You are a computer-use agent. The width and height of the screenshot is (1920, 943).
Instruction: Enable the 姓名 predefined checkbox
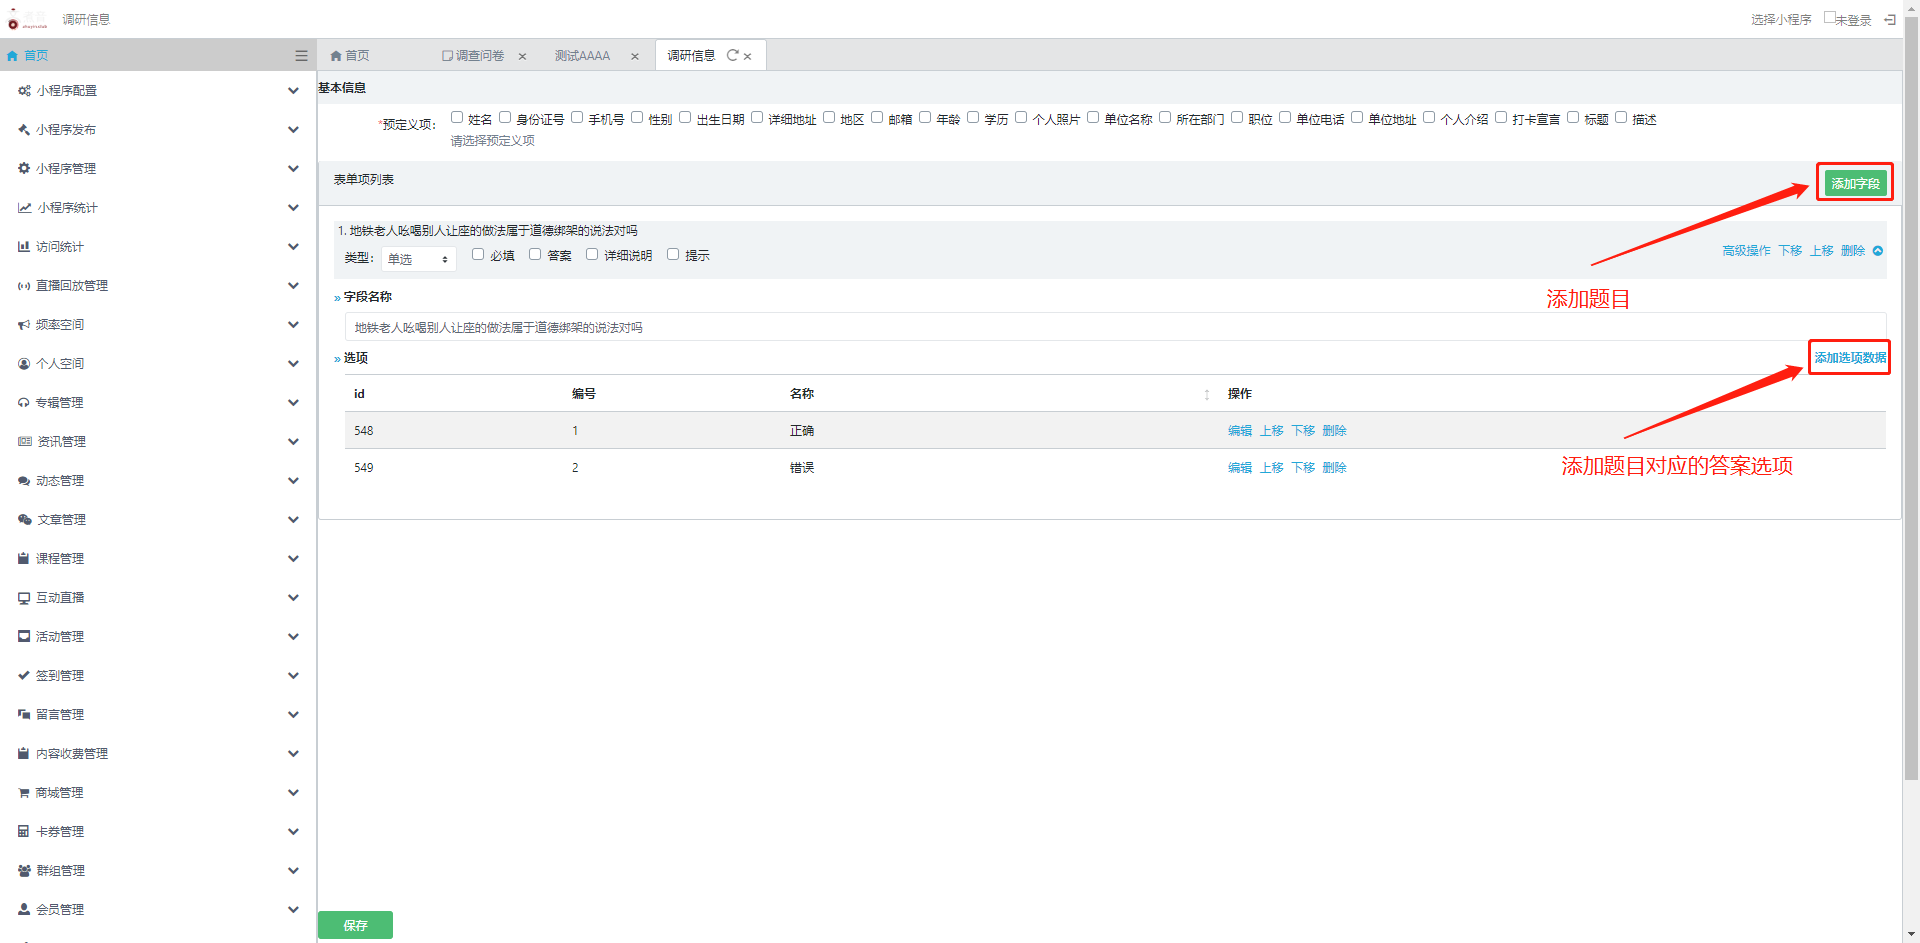[457, 117]
